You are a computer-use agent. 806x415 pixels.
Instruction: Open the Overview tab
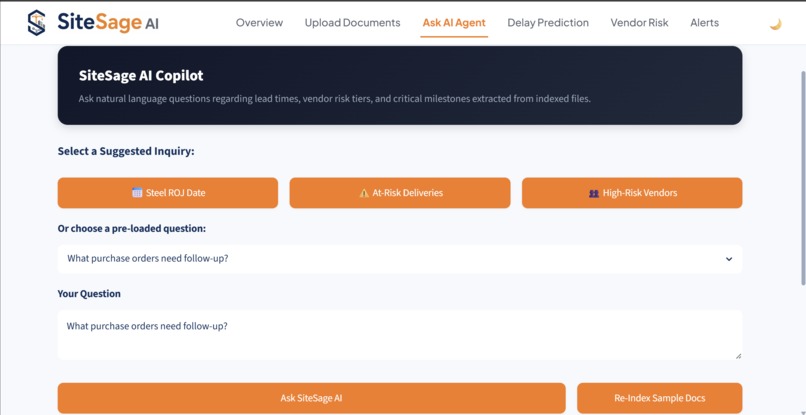tap(259, 23)
